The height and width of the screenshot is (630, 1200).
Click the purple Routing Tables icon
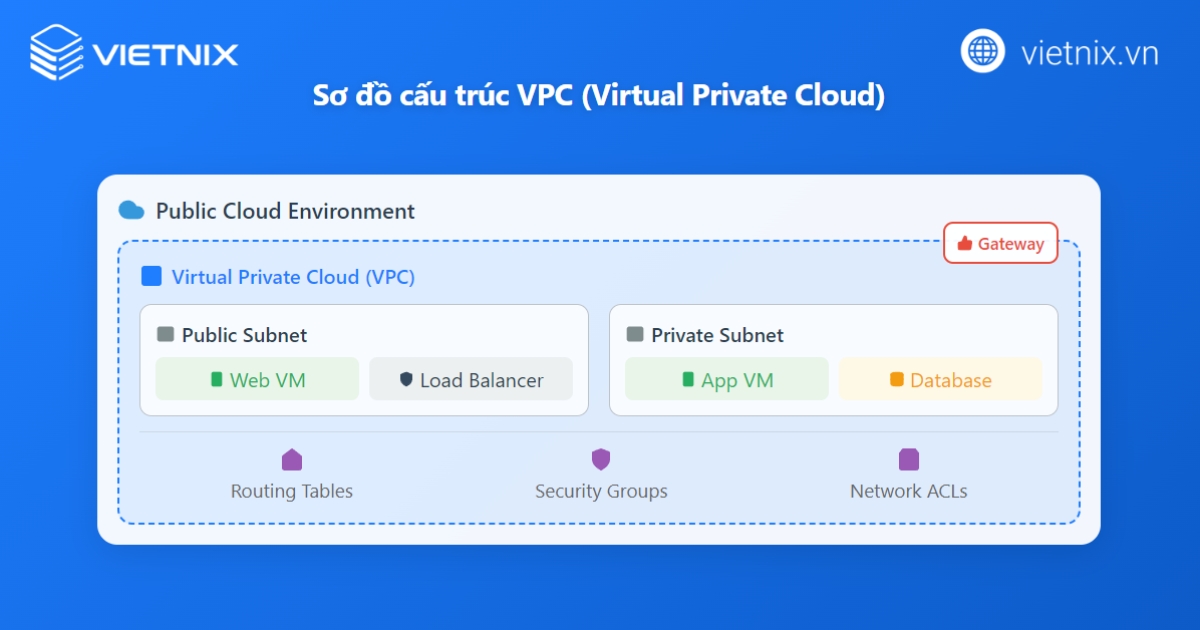coord(292,460)
